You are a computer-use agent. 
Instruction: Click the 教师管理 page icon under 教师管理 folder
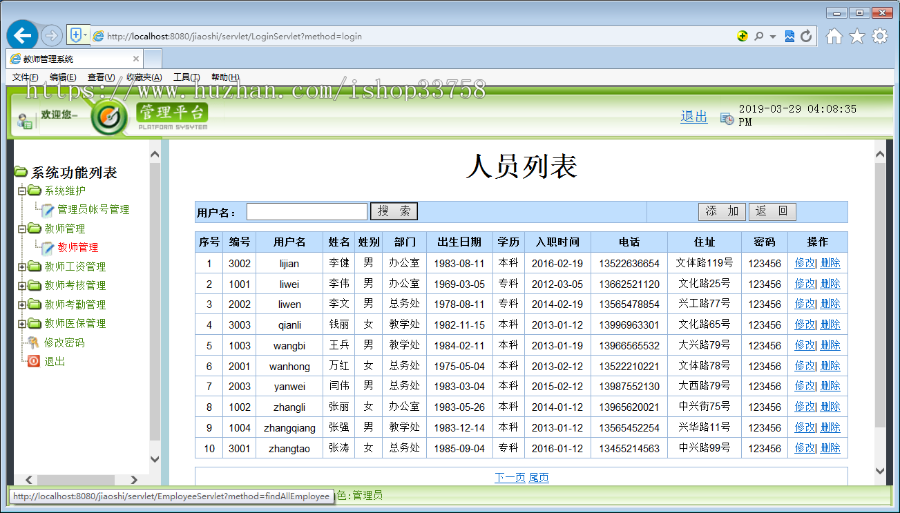point(48,248)
